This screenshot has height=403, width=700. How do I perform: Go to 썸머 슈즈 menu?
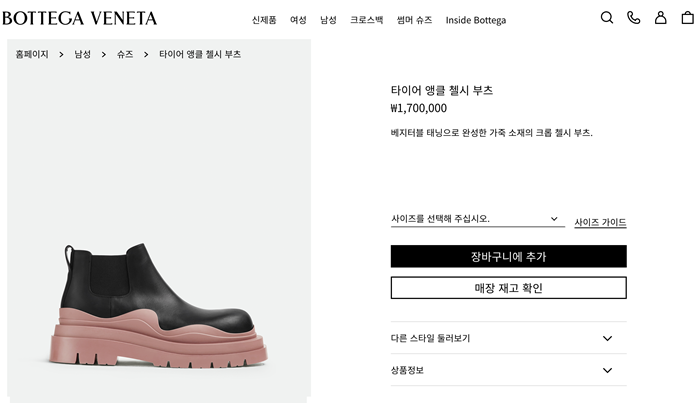point(414,20)
